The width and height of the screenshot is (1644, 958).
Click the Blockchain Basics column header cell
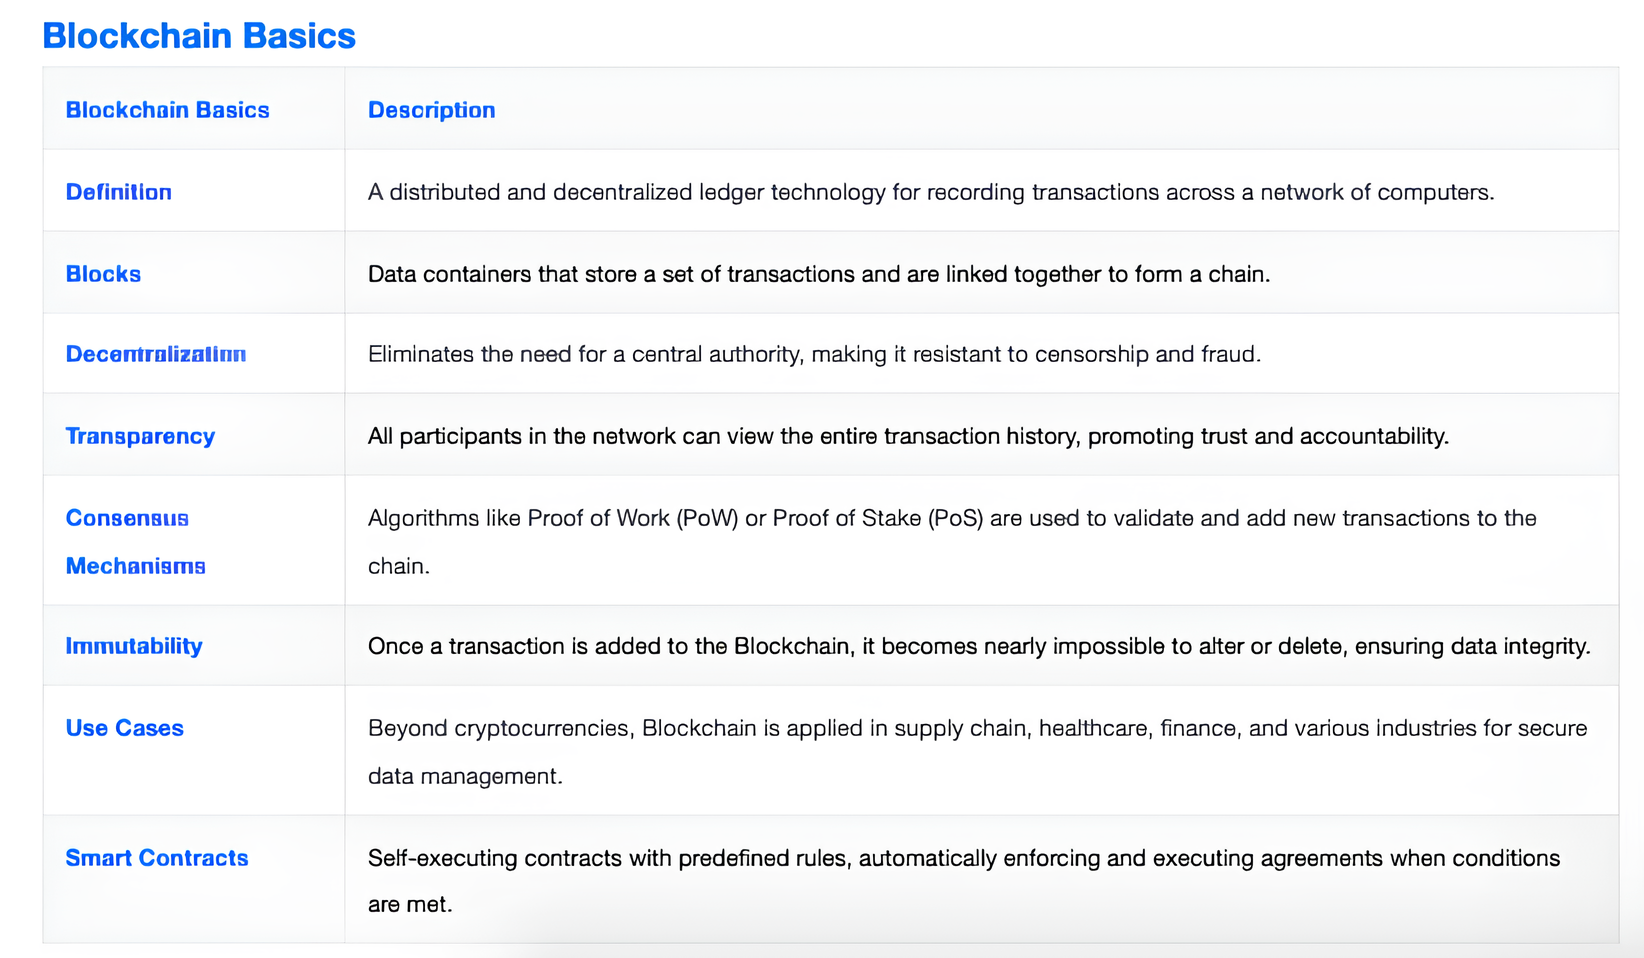pyautogui.click(x=167, y=110)
